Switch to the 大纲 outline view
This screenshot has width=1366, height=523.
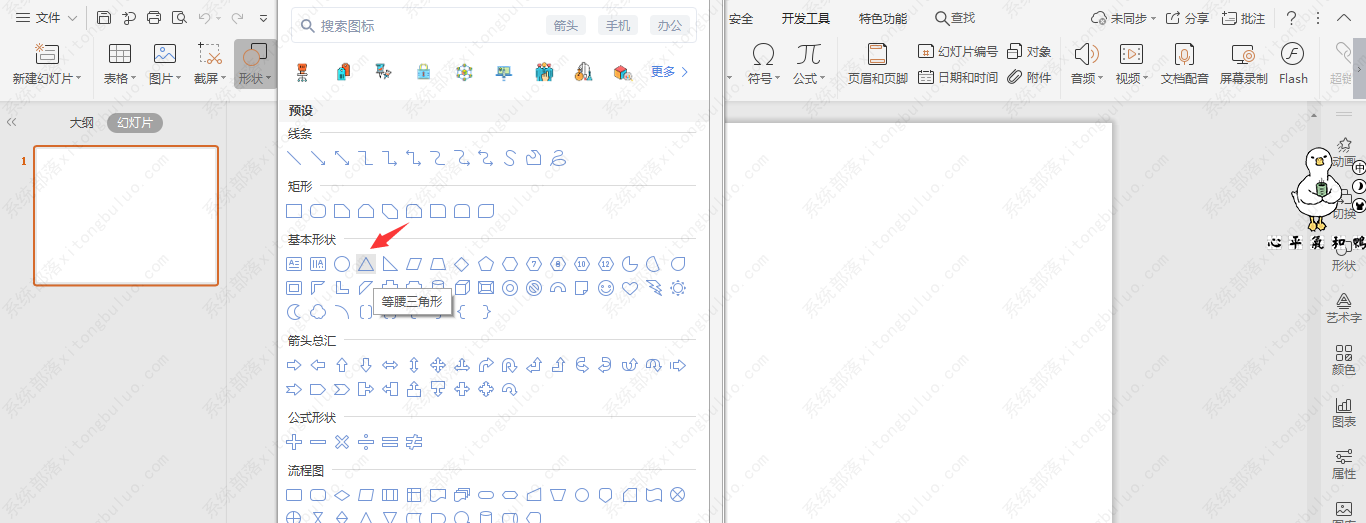81,123
